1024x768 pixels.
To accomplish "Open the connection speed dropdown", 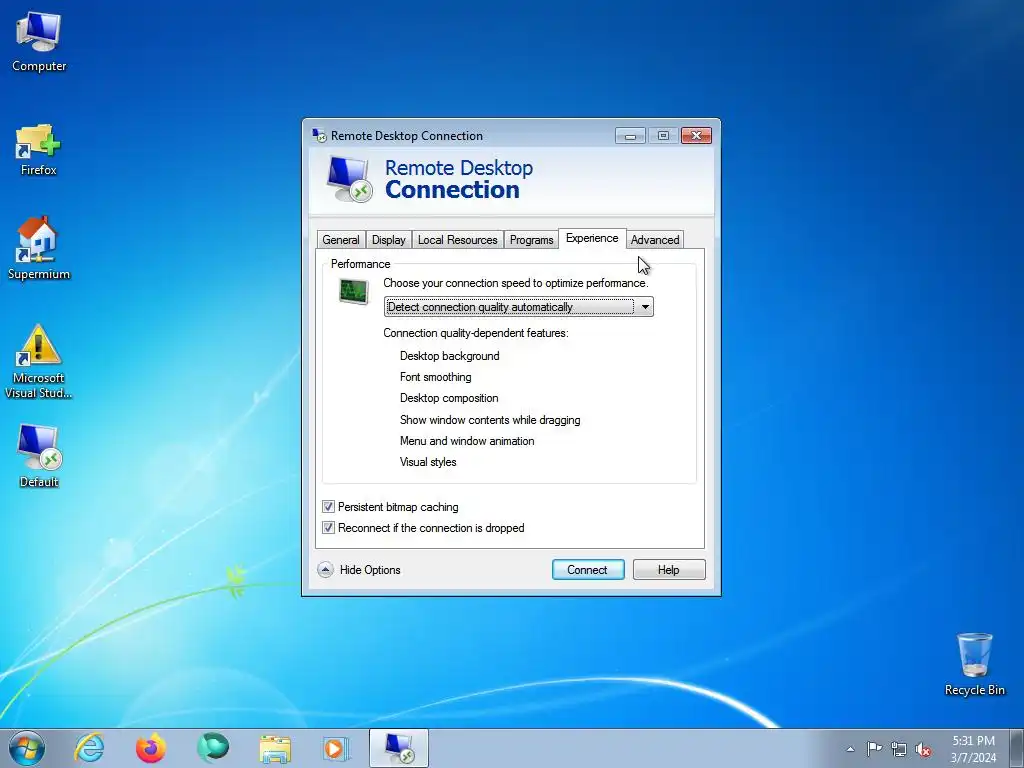I will click(x=519, y=307).
